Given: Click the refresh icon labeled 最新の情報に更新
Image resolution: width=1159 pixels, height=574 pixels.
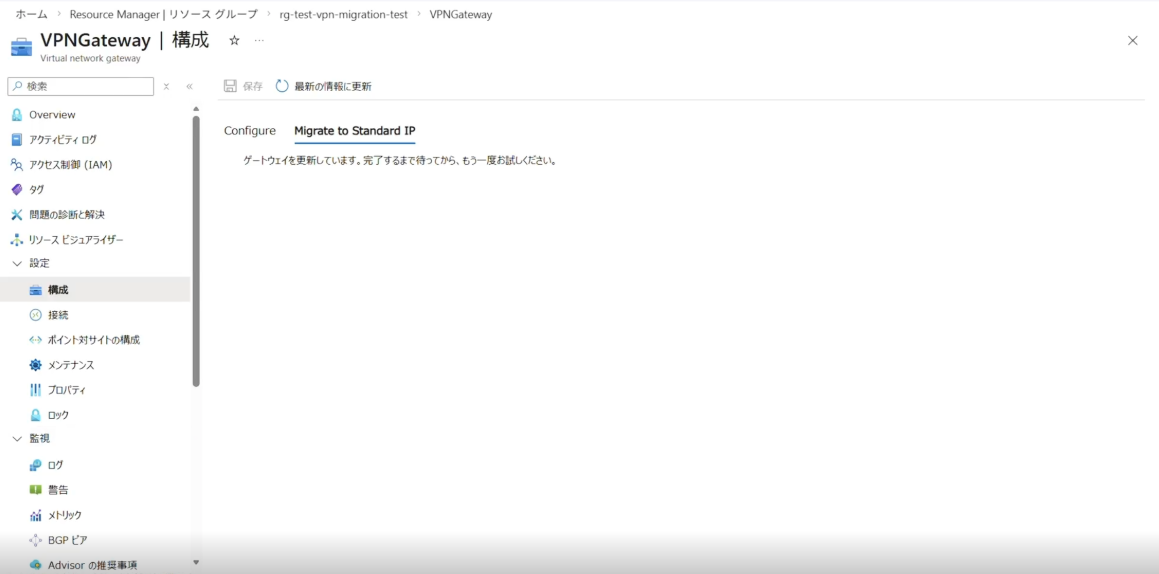Looking at the screenshot, I should click(282, 87).
